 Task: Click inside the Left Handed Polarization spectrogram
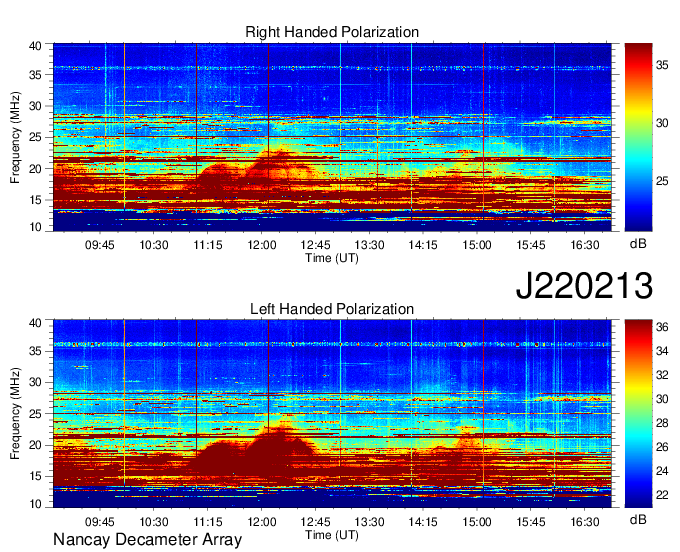[x=332, y=414]
